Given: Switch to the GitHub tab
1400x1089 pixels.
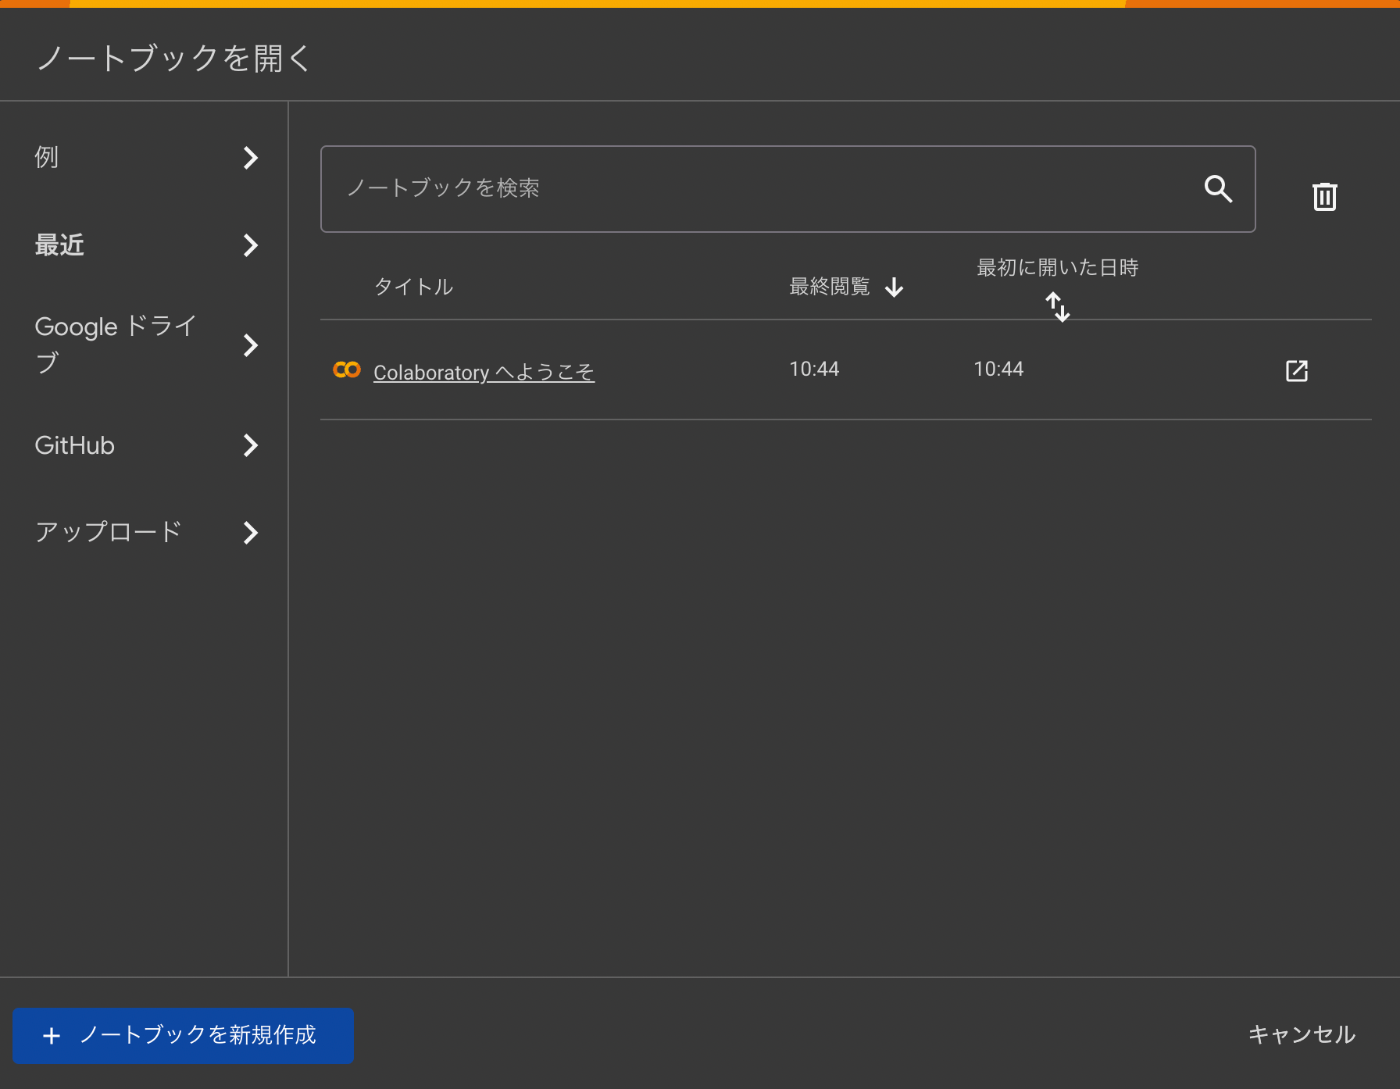Looking at the screenshot, I should tap(144, 445).
